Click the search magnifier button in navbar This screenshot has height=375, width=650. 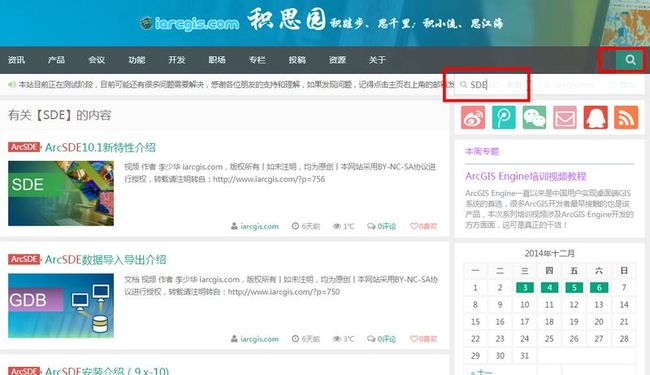630,60
